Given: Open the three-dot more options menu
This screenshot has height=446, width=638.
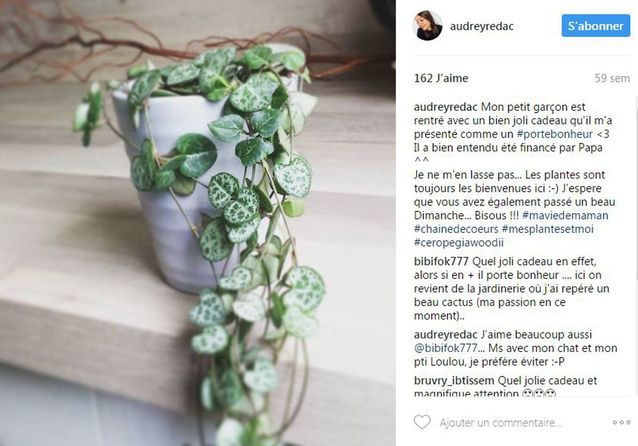Looking at the screenshot, I should tap(621, 423).
